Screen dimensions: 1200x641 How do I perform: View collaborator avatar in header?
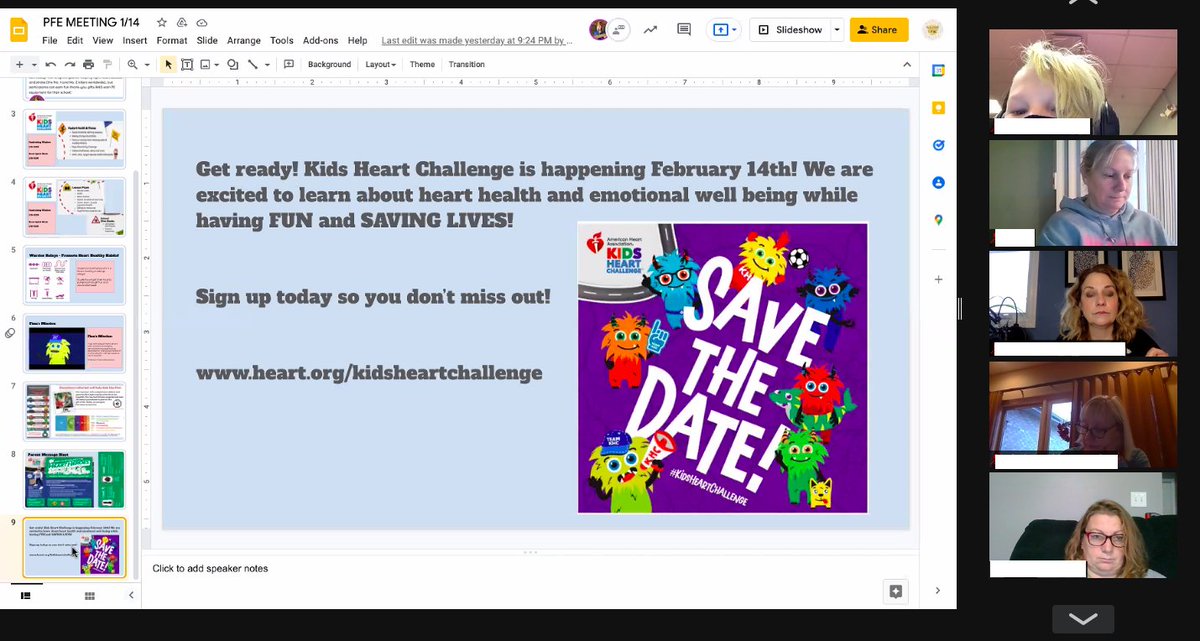[x=598, y=29]
